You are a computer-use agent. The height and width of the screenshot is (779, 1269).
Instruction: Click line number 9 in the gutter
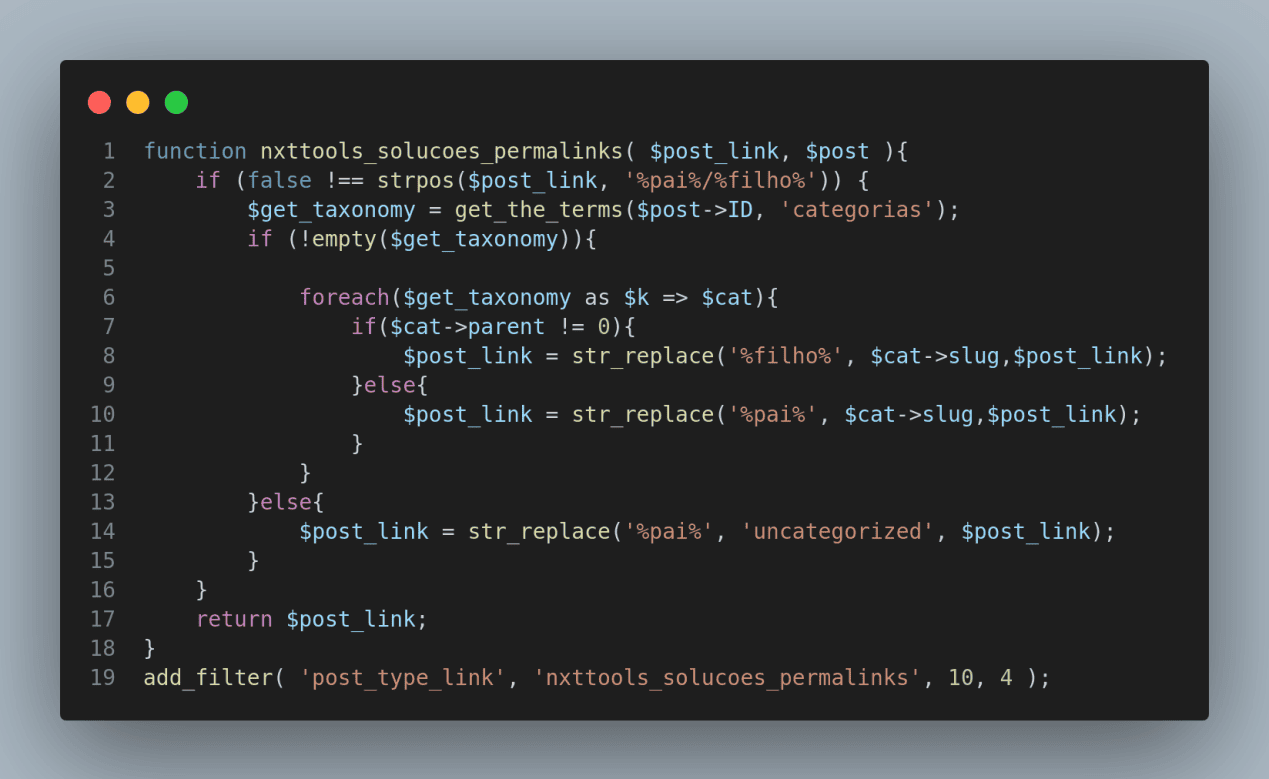(x=108, y=384)
